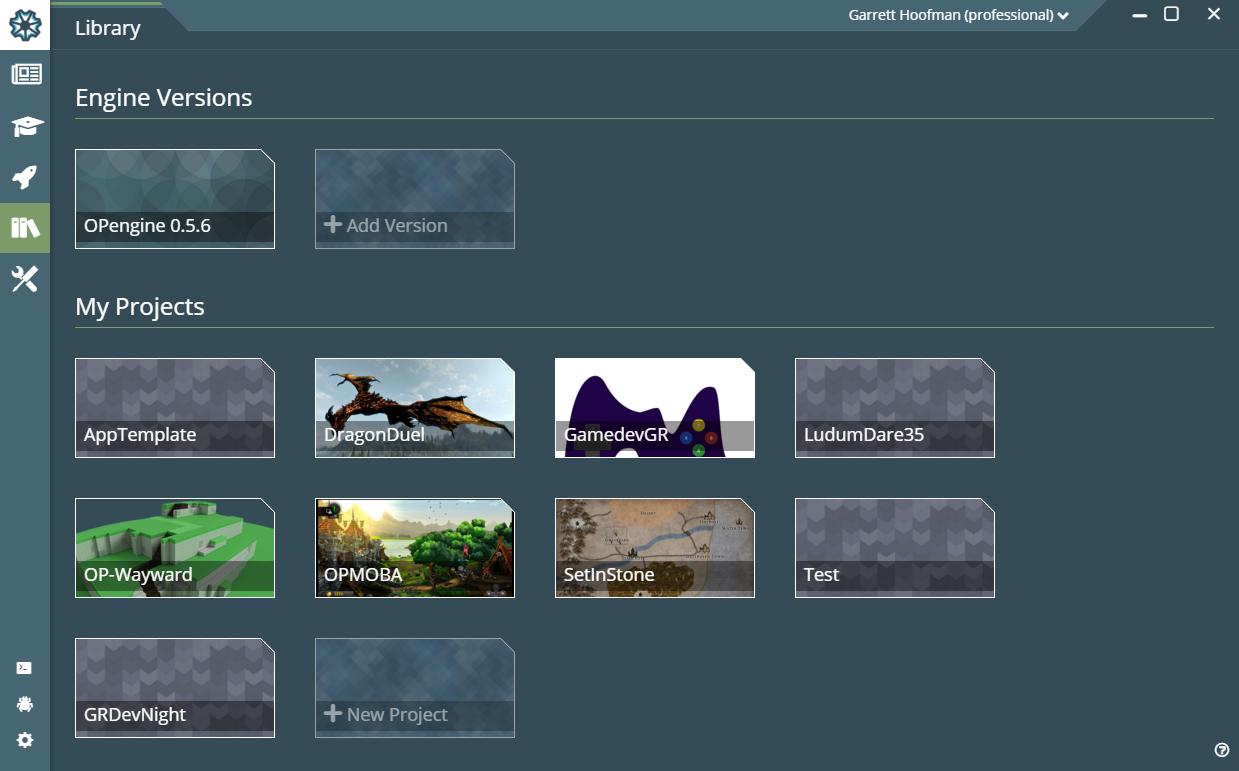Select the OPMOBA project tile

[414, 548]
